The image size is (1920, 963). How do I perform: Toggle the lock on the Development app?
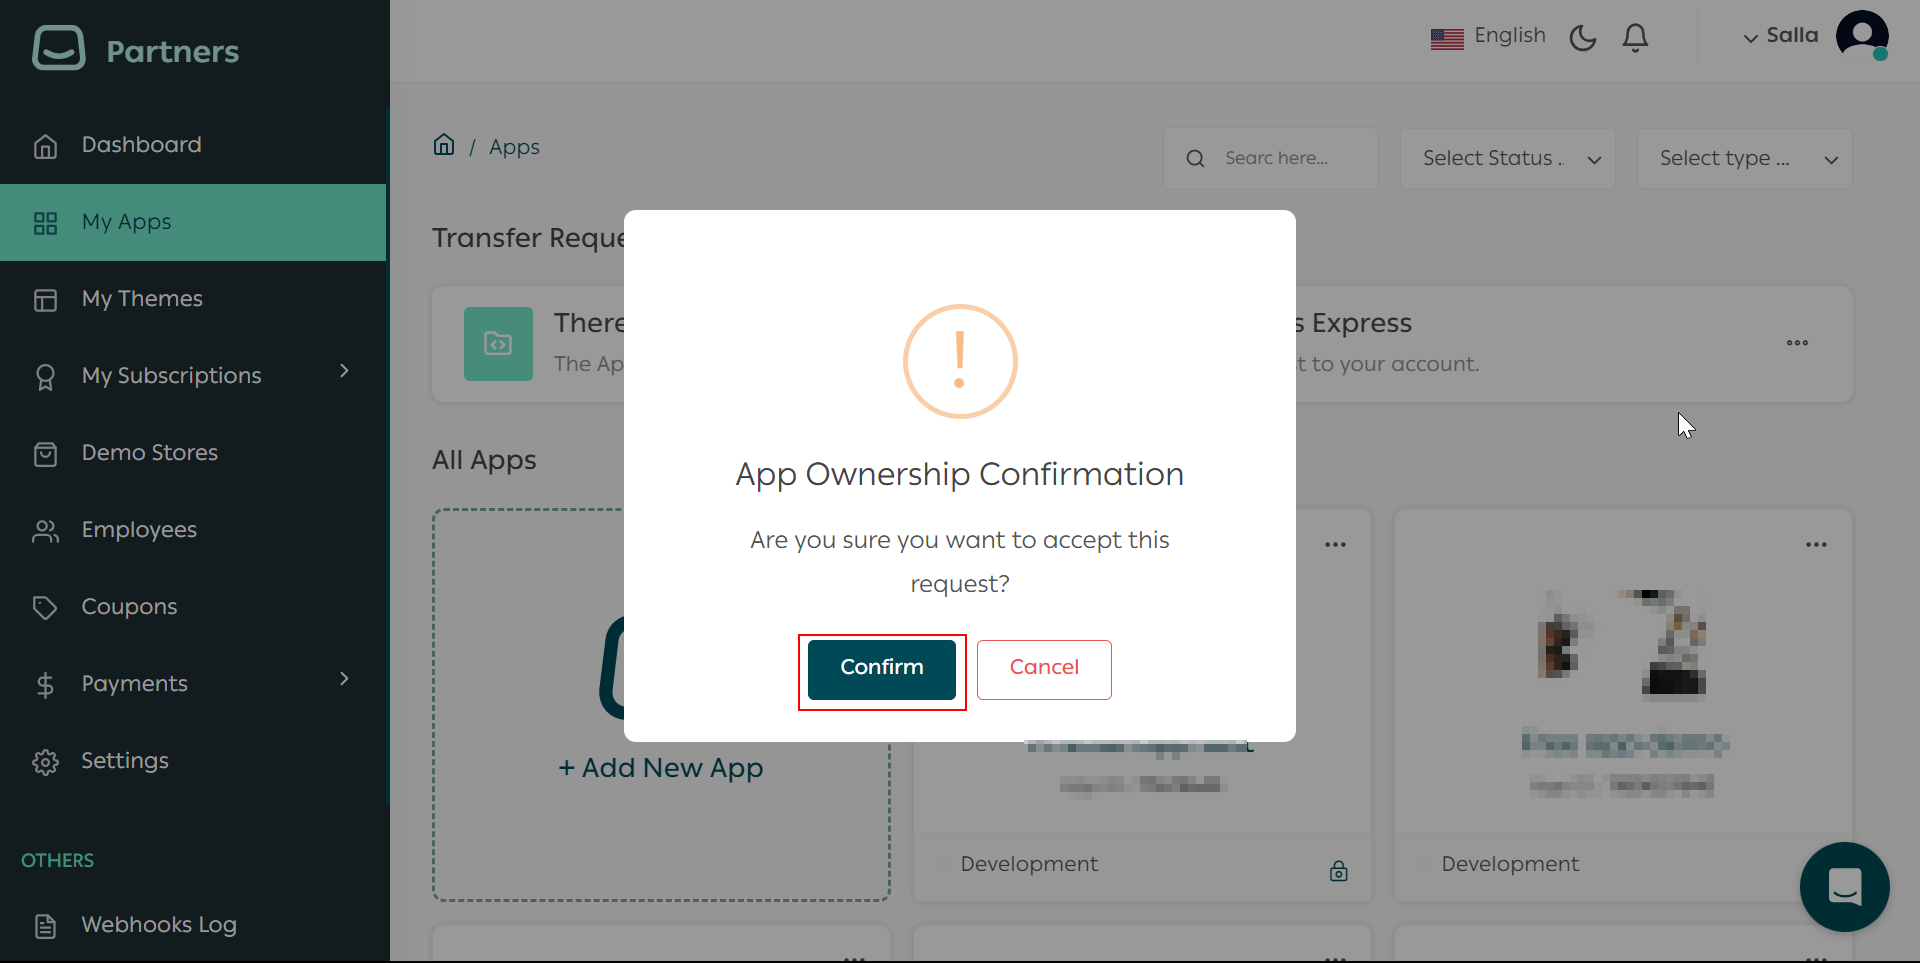point(1340,870)
